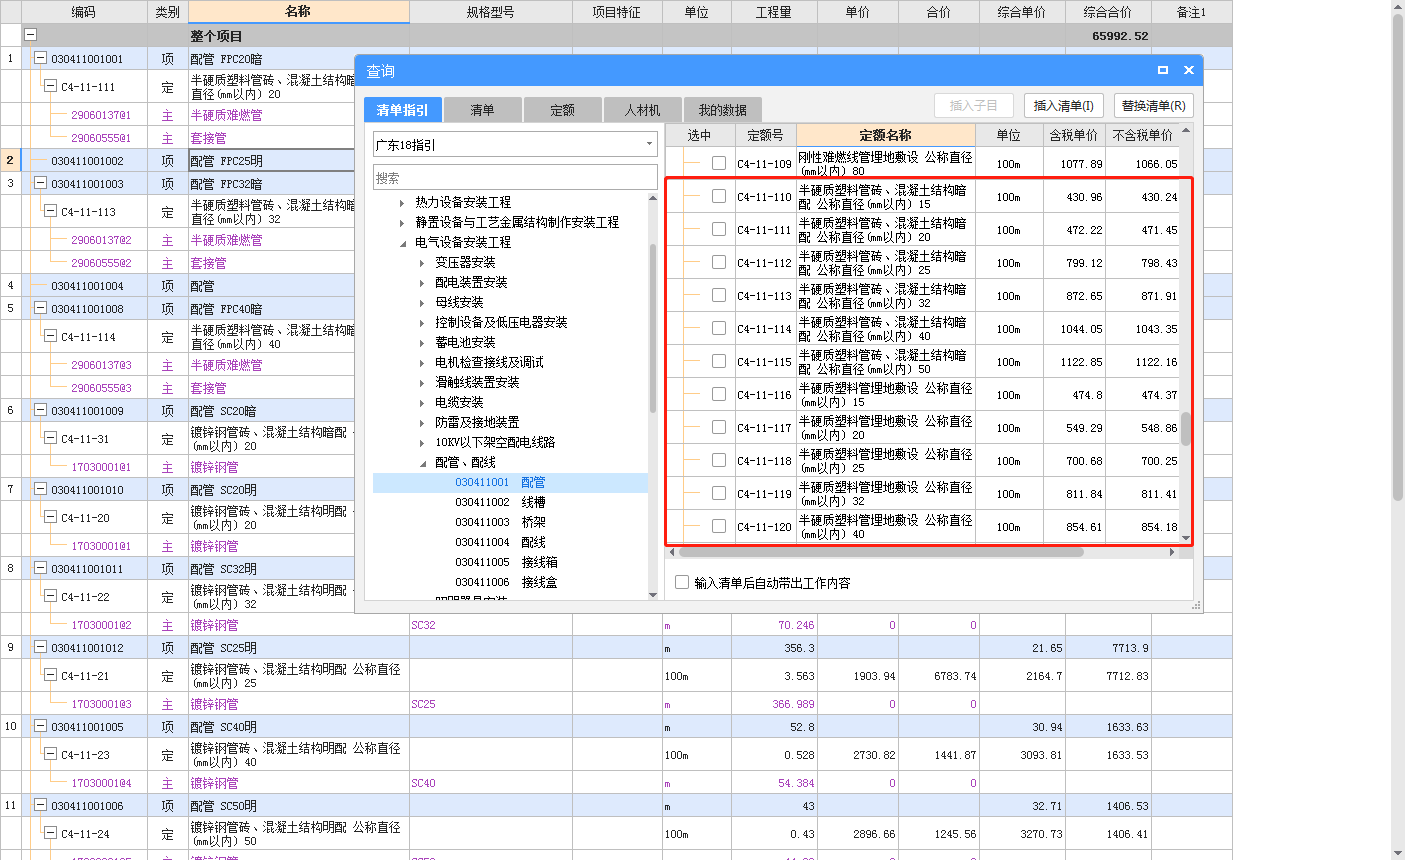
Task: Enable 输入清单后自动带出工作内容 checkbox
Action: (x=682, y=582)
